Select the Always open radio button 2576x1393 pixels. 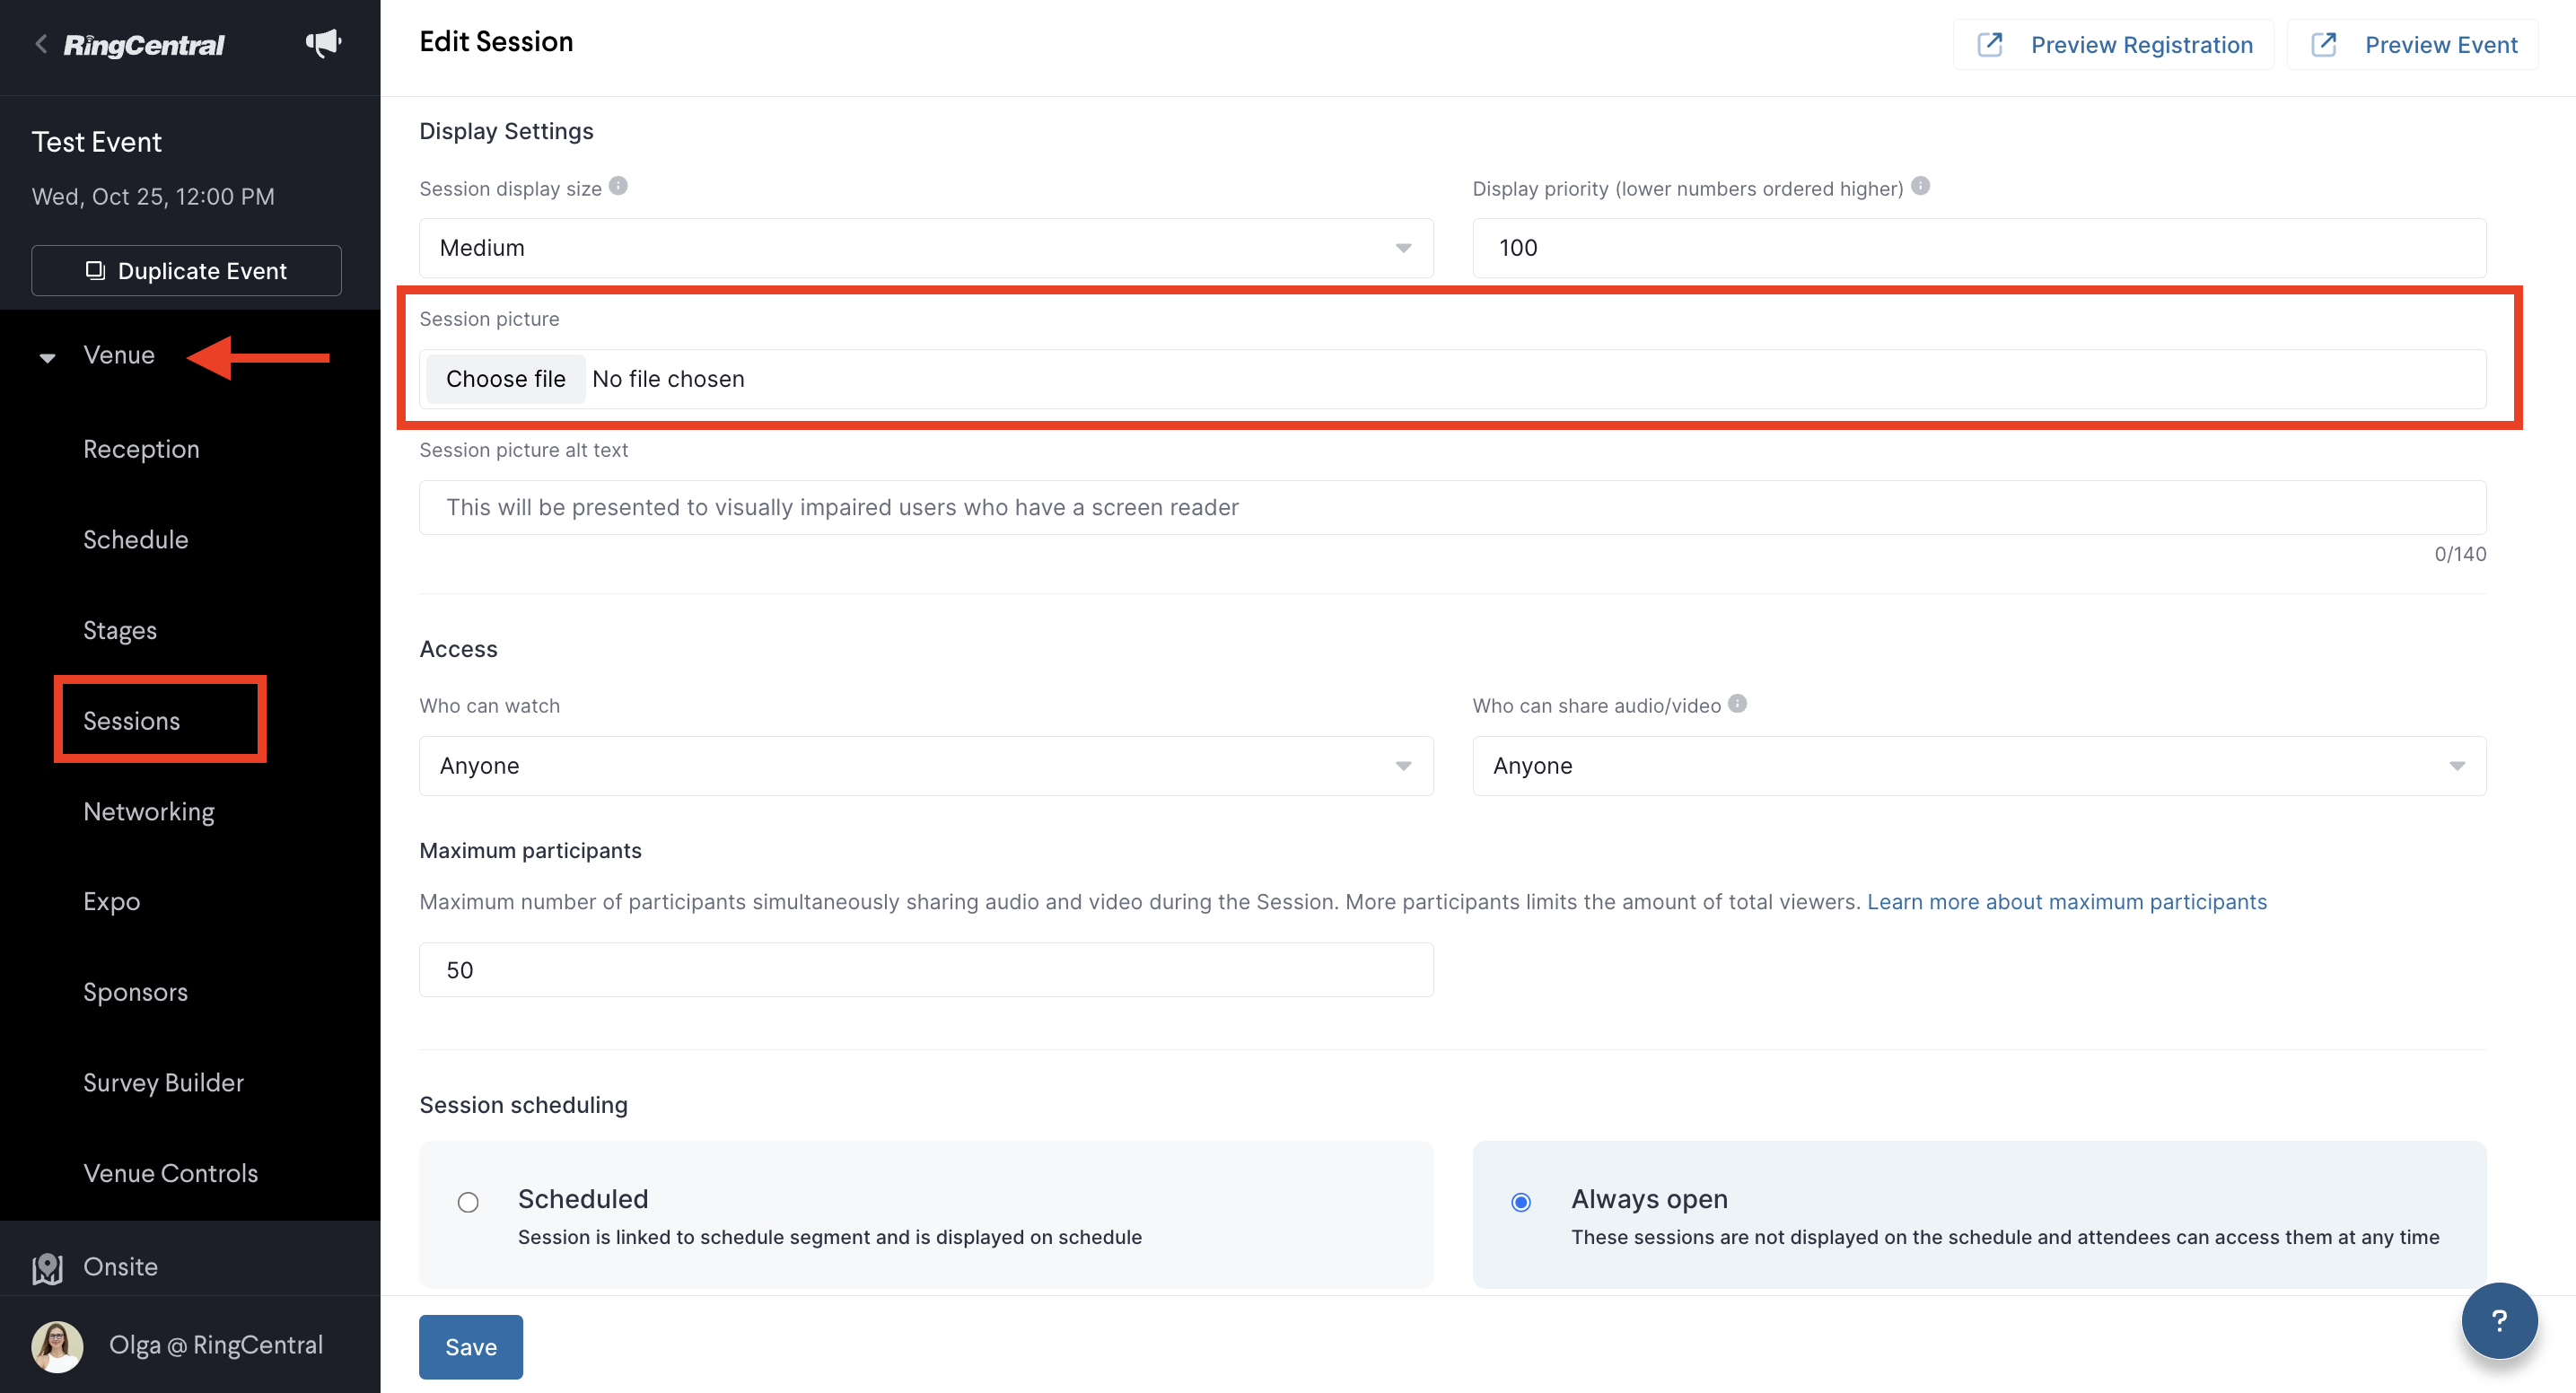tap(1521, 1202)
